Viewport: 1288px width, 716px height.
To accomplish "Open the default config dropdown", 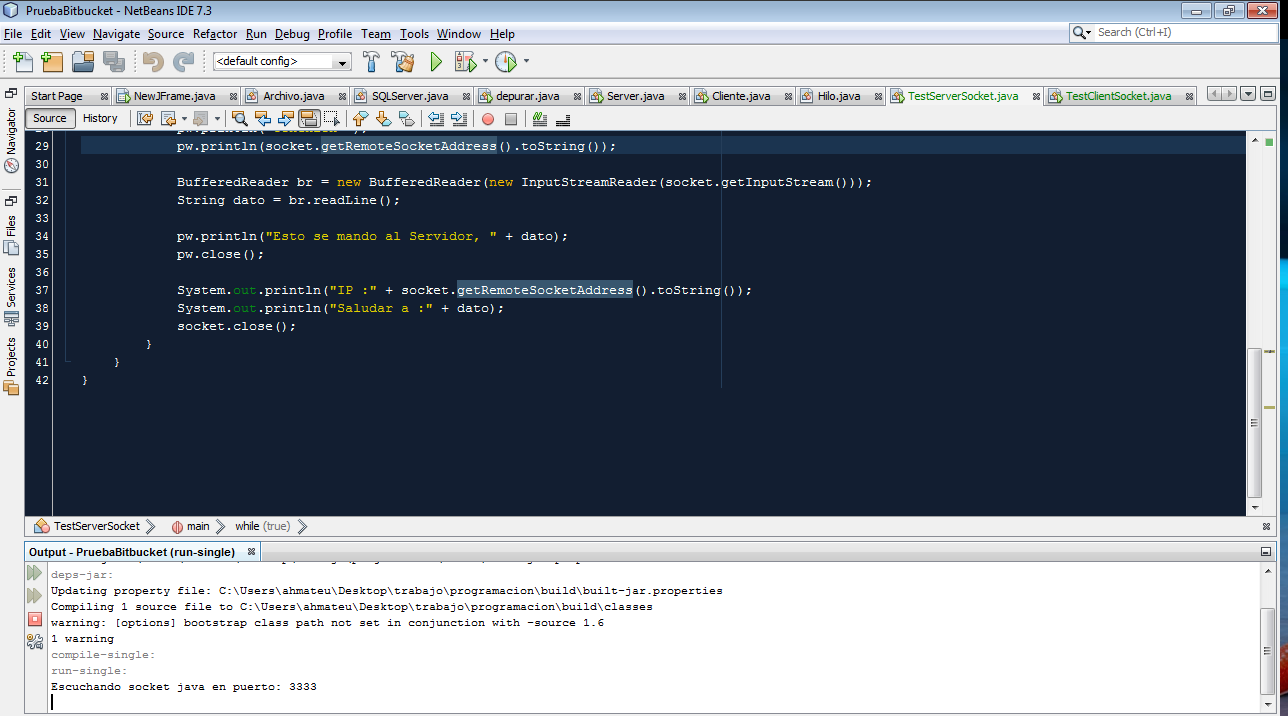I will point(343,61).
